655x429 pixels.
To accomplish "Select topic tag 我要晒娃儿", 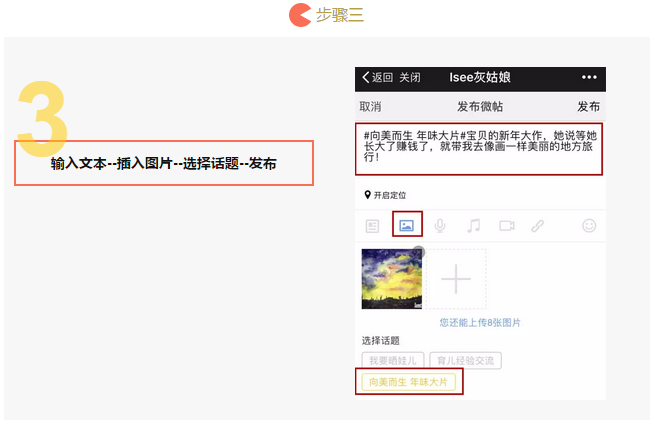I will 393,360.
